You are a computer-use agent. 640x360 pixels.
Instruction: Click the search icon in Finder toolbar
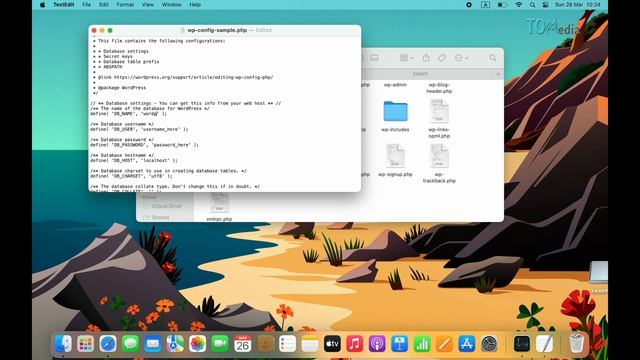(x=493, y=58)
